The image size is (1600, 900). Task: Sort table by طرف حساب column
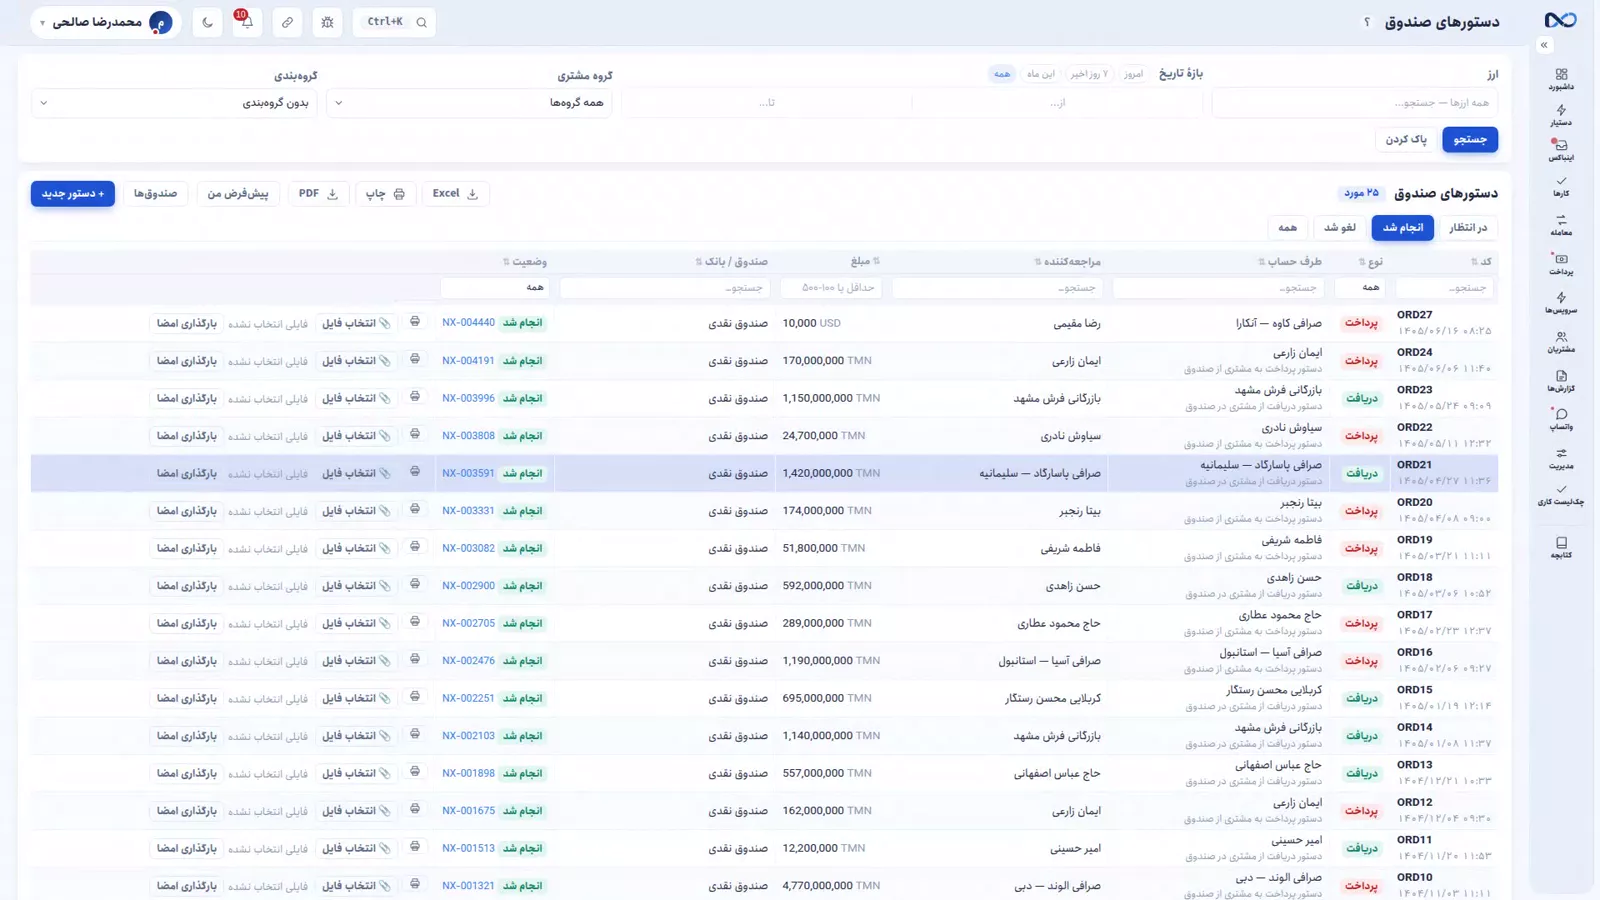tap(1290, 262)
